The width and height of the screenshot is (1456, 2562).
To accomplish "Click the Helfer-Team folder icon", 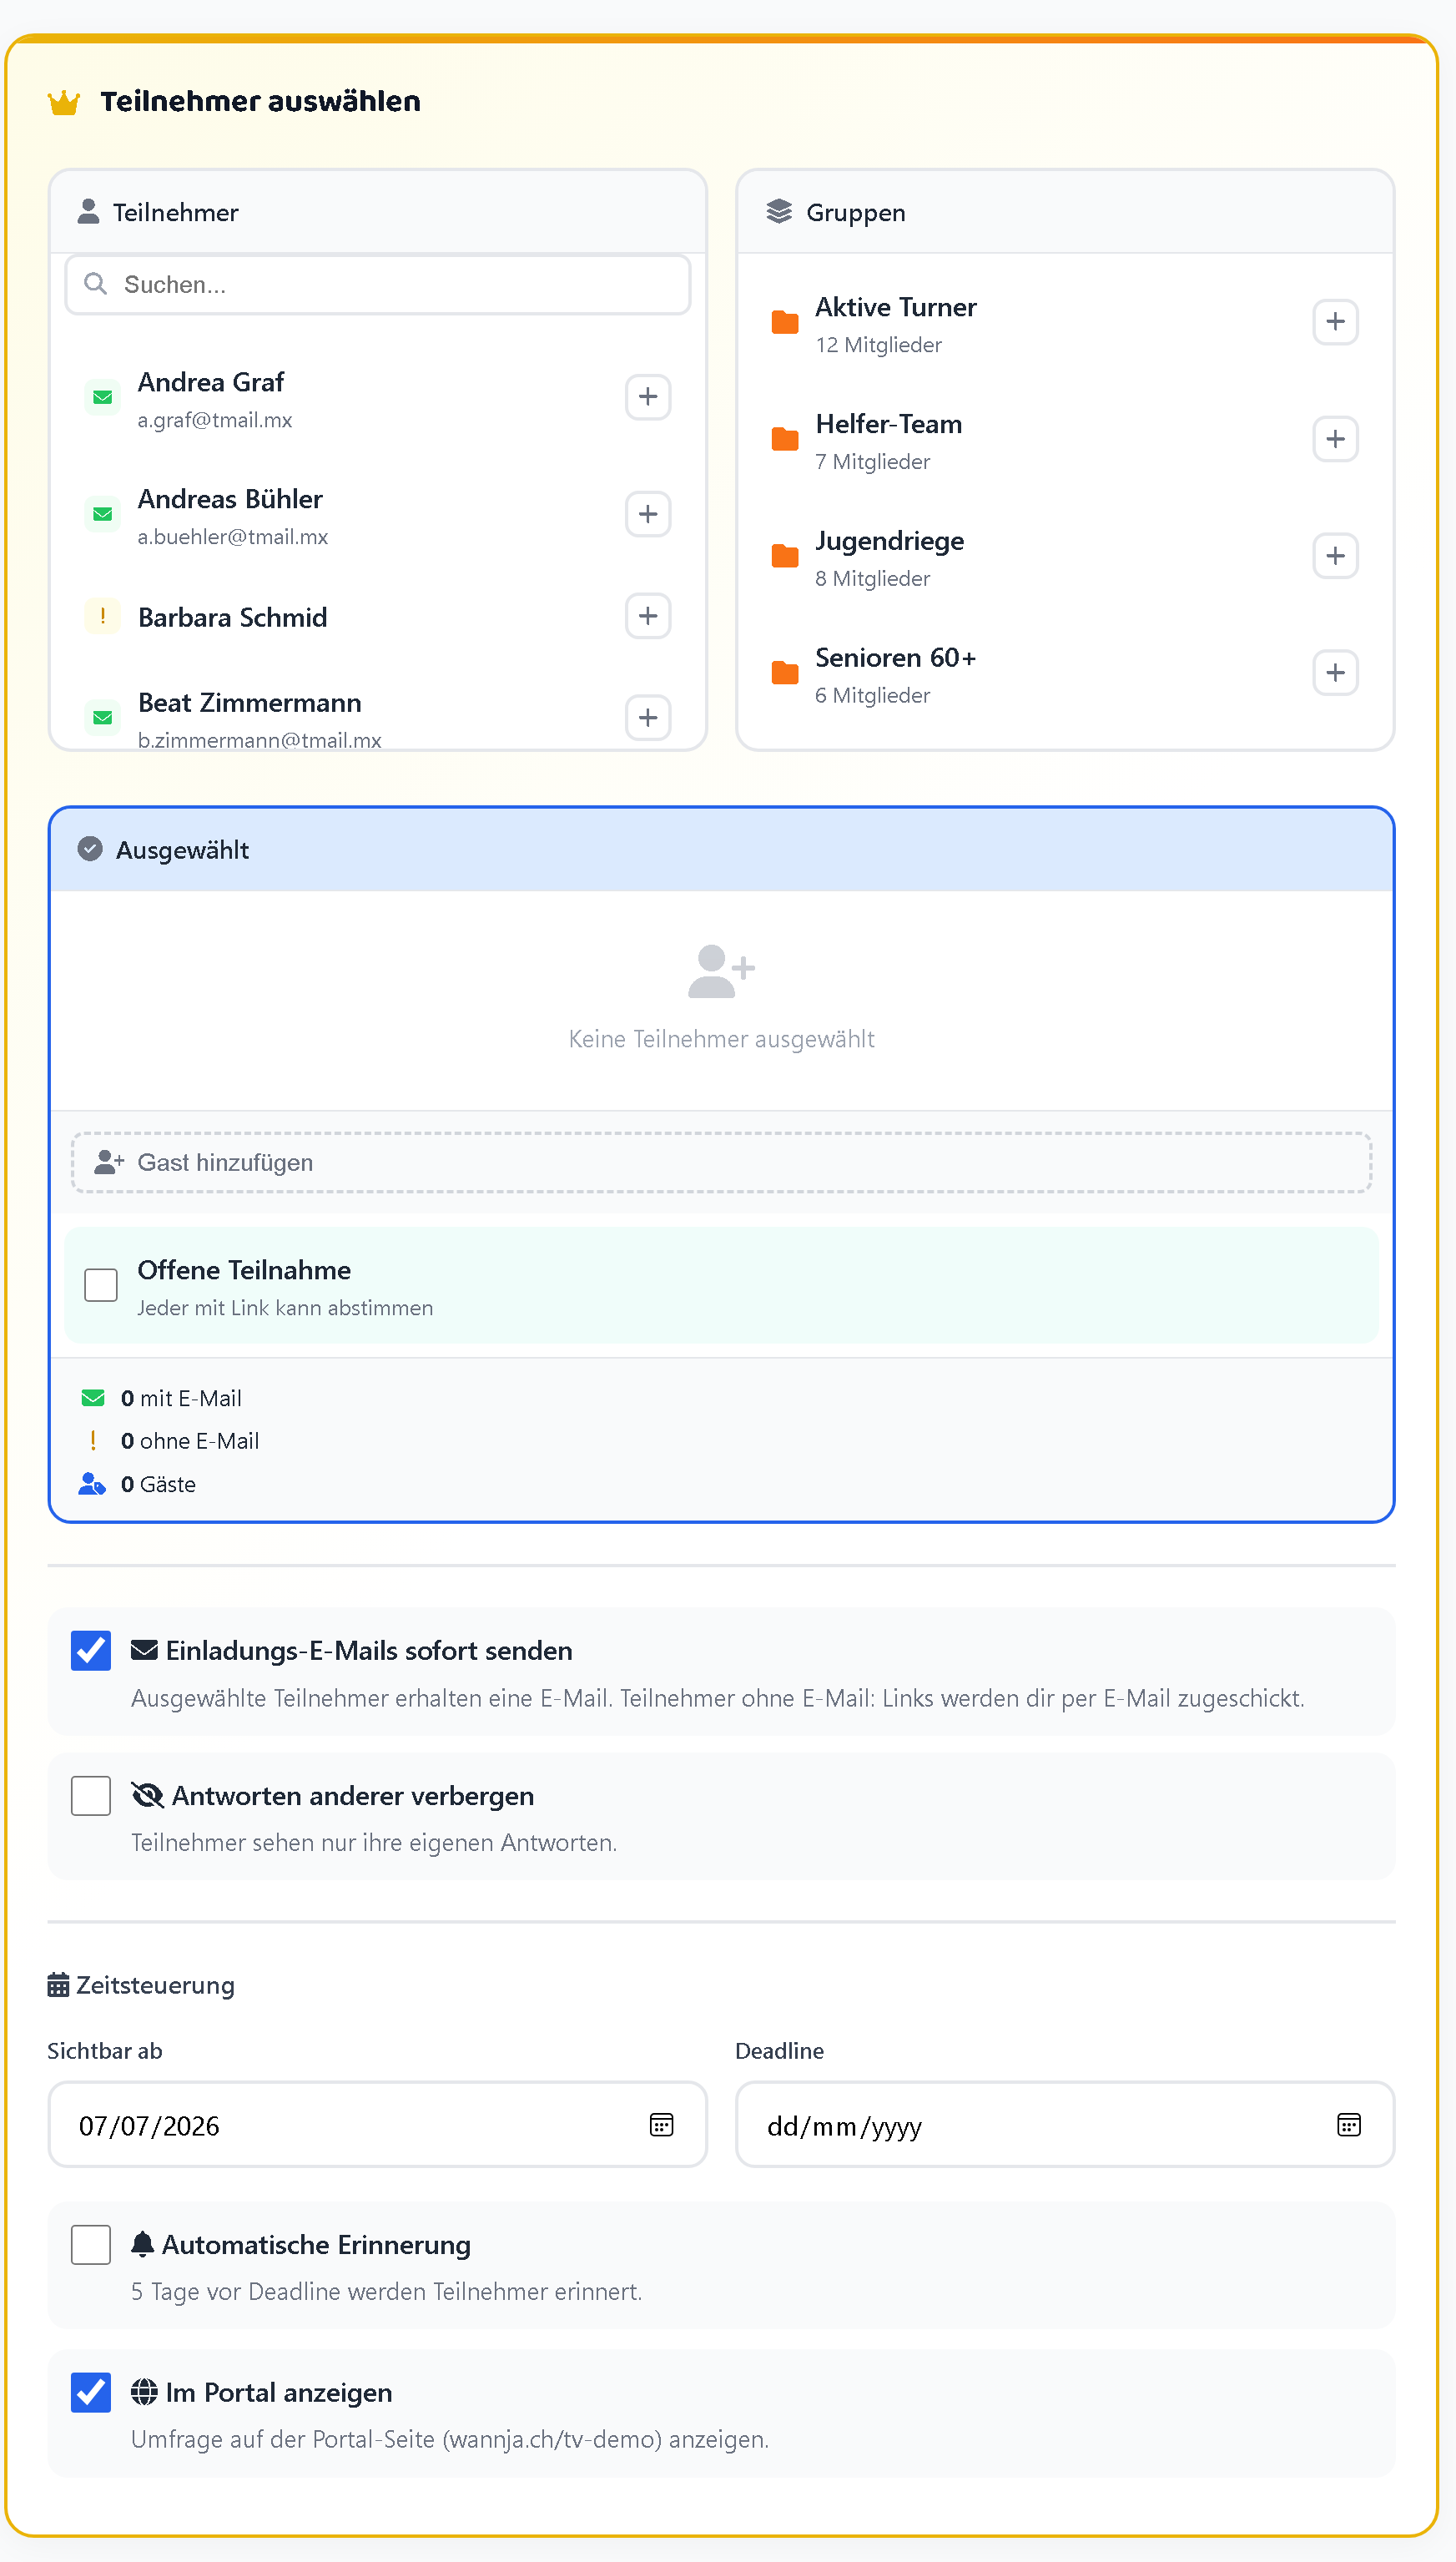I will pos(785,439).
